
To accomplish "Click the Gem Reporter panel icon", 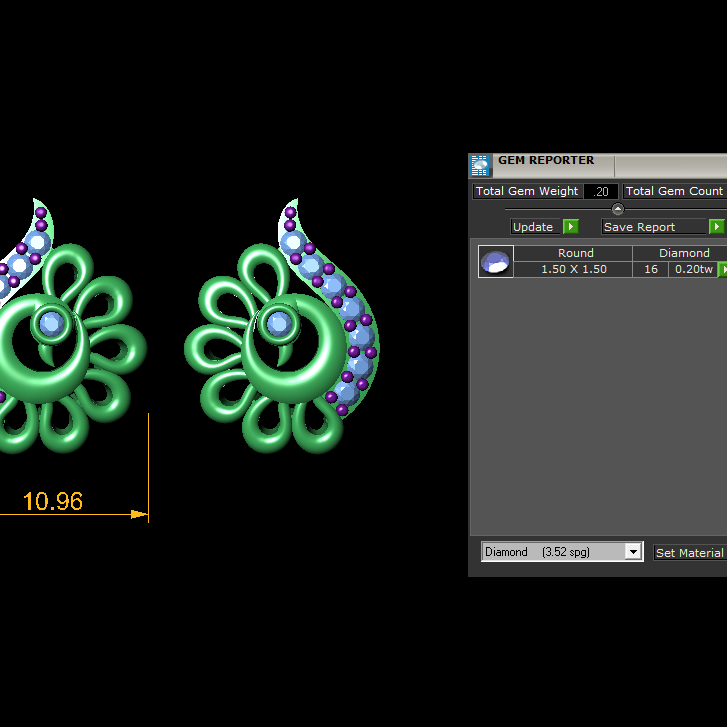I will (x=480, y=165).
